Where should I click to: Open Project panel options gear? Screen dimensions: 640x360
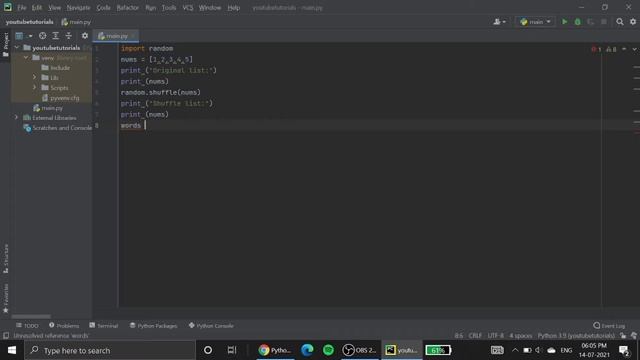tap(84, 36)
